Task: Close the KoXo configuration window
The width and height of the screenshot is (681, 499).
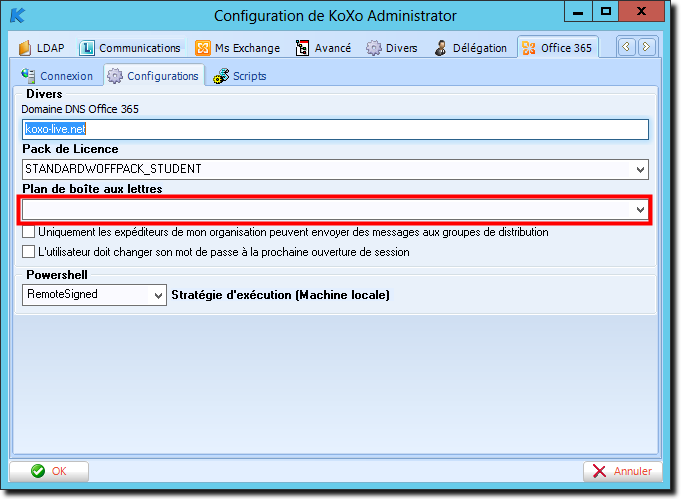Action: point(641,12)
